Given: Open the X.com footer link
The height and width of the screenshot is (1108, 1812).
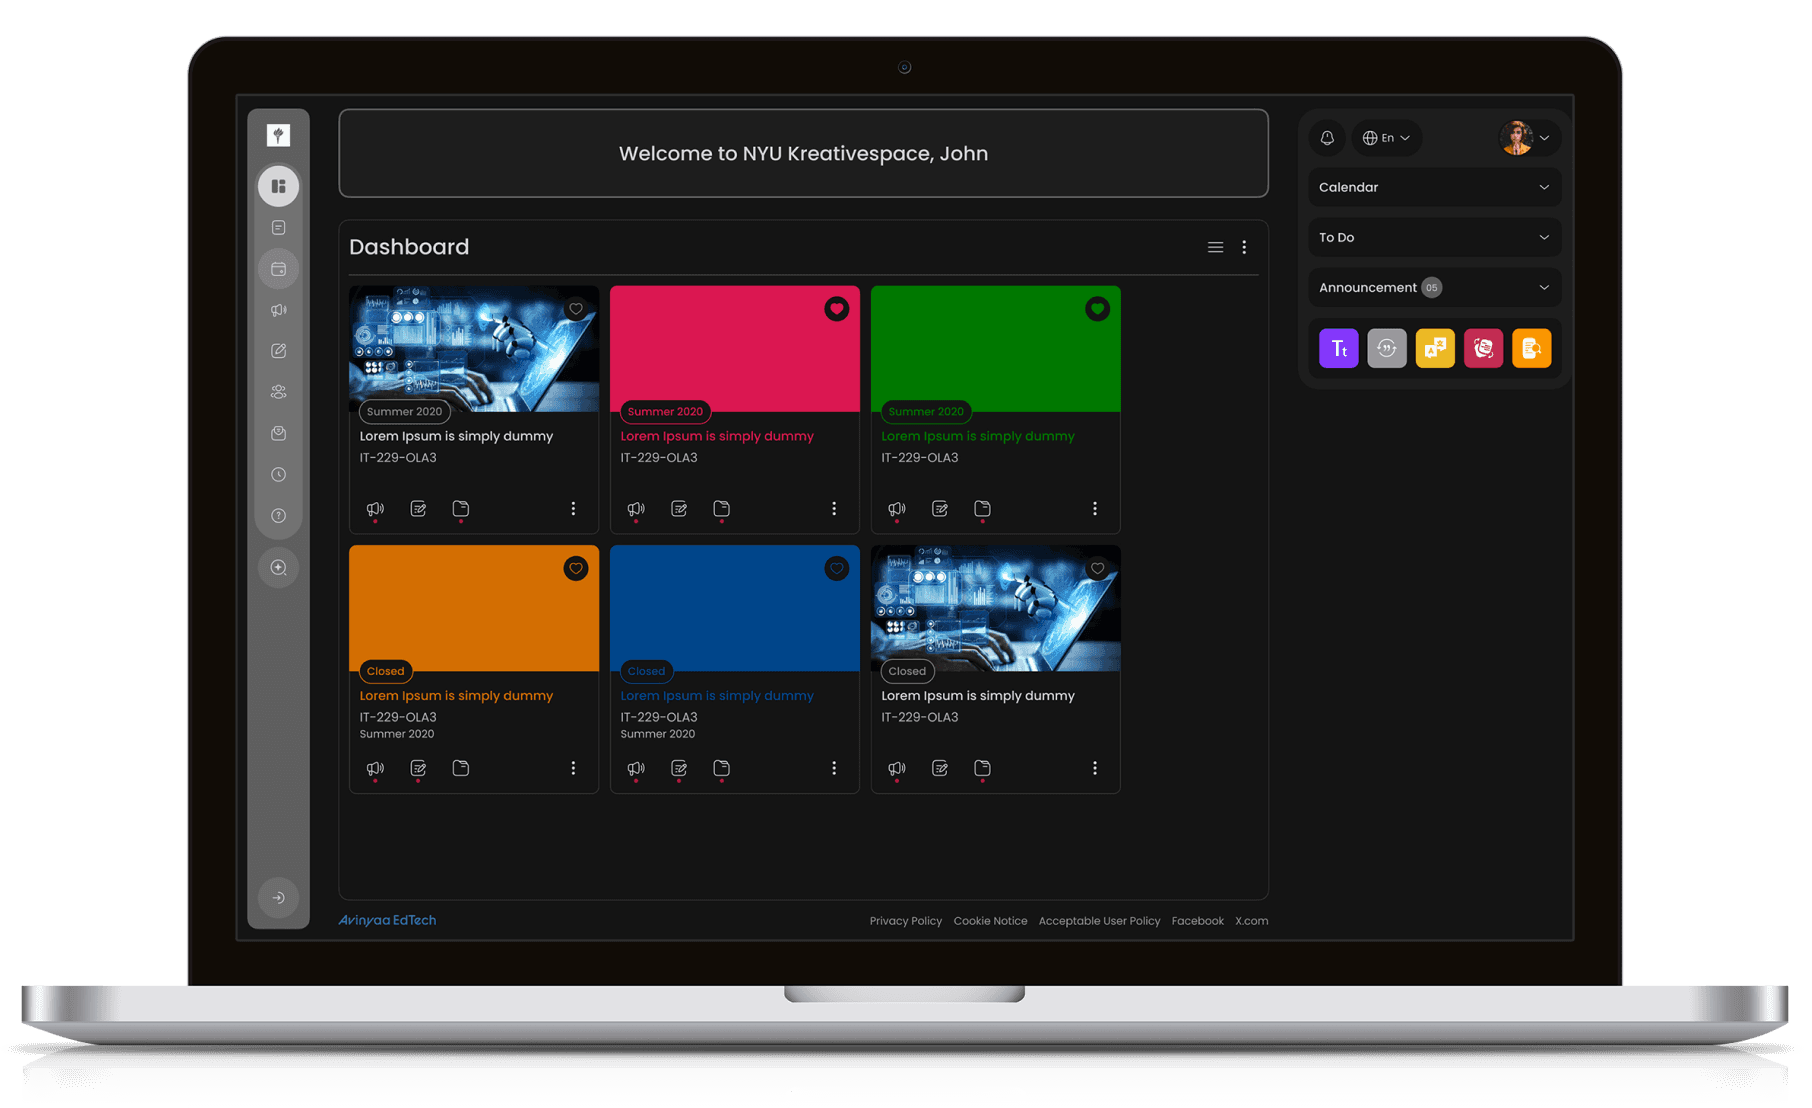Looking at the screenshot, I should [x=1251, y=921].
